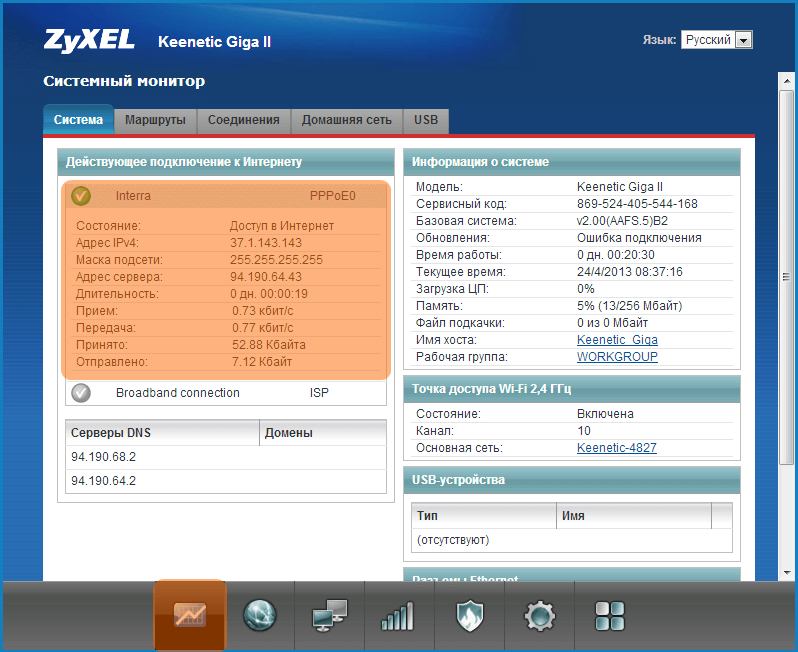Viewport: 798px width, 652px height.
Task: Click the WORKGROUP link
Action: pos(617,357)
